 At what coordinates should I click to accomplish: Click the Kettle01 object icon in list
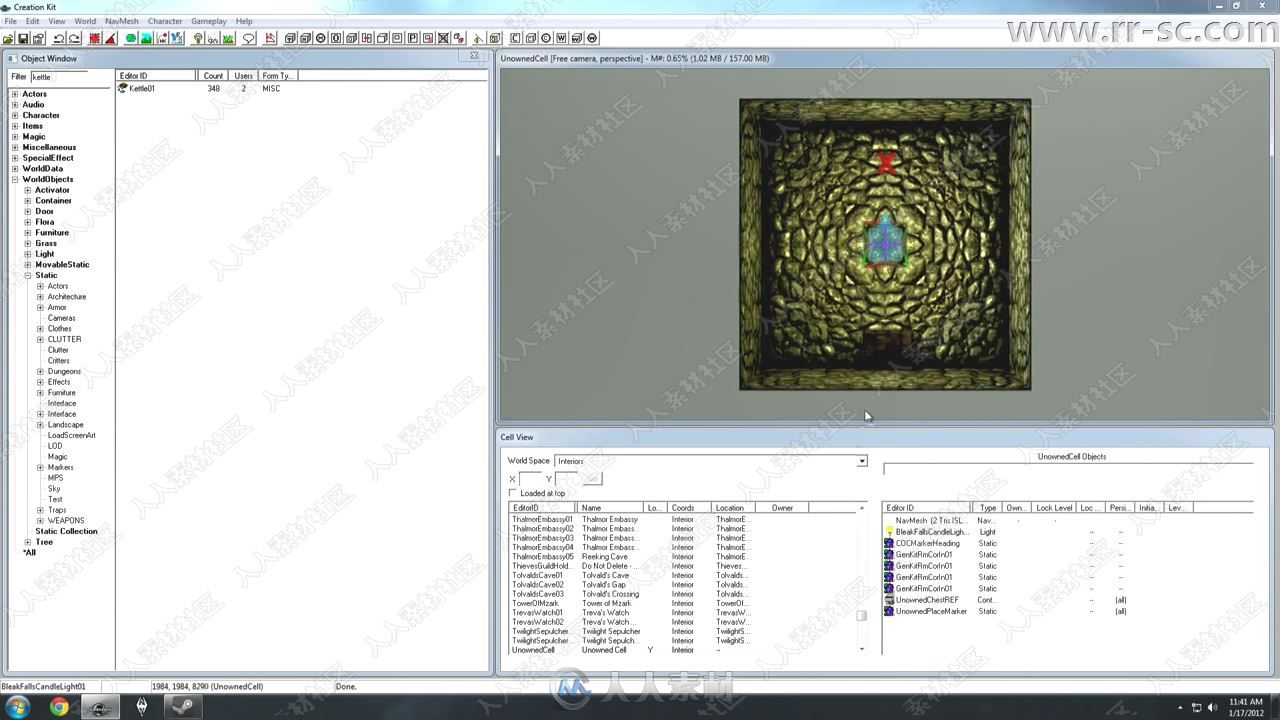tap(123, 88)
